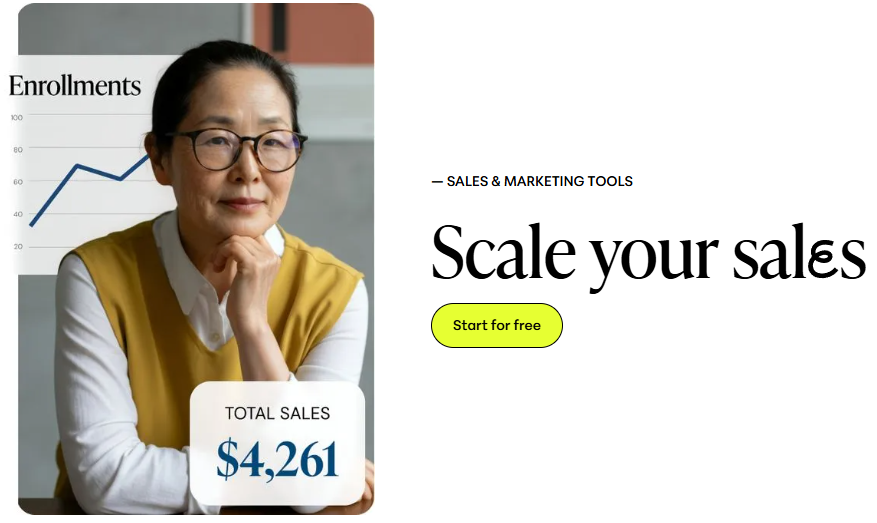
Task: Click the 60 value on chart axis
Action: point(18,182)
